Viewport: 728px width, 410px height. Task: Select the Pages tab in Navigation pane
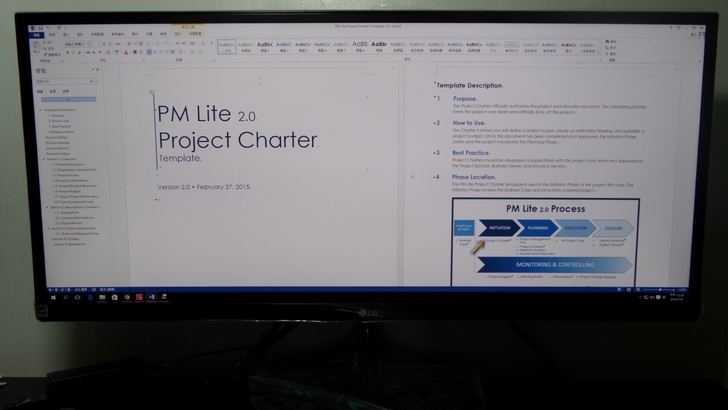click(52, 91)
